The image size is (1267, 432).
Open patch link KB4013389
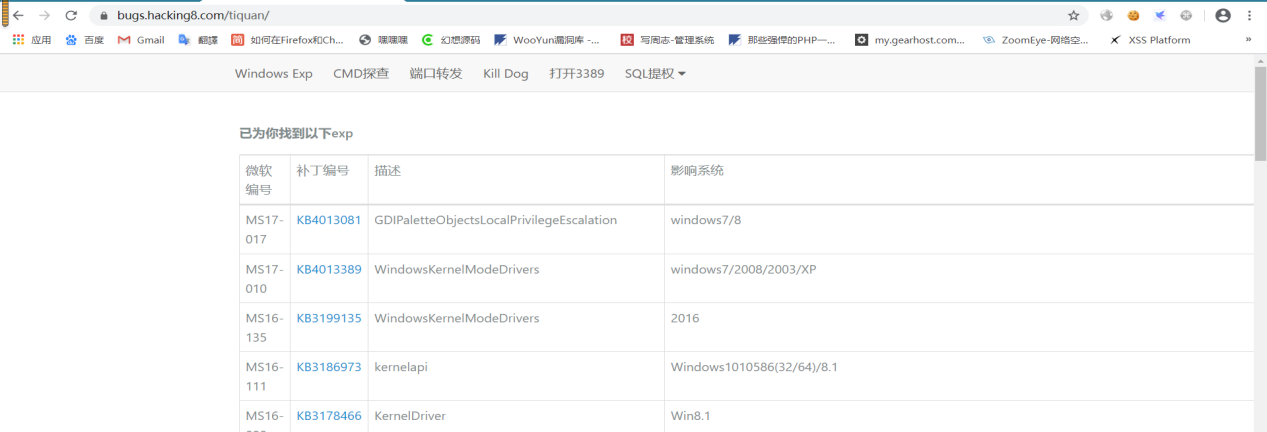point(329,269)
